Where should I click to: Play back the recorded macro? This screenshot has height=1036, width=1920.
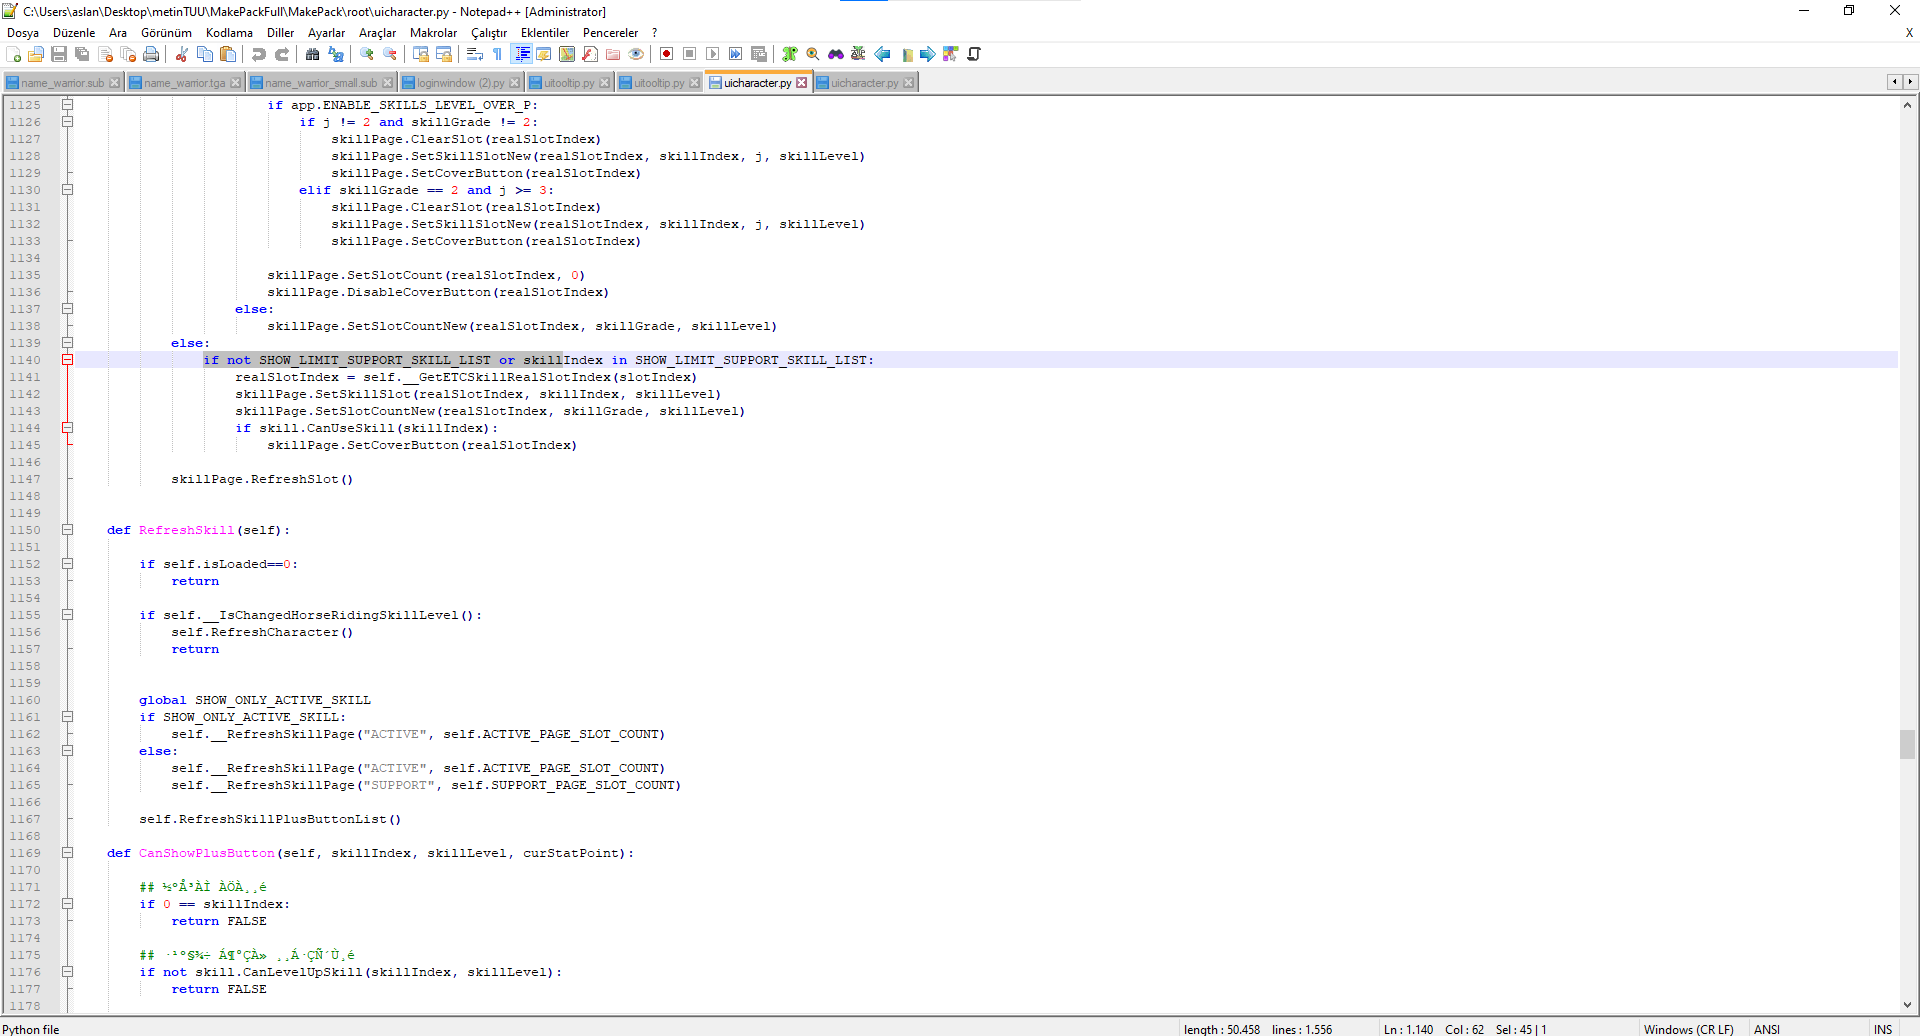tap(713, 54)
